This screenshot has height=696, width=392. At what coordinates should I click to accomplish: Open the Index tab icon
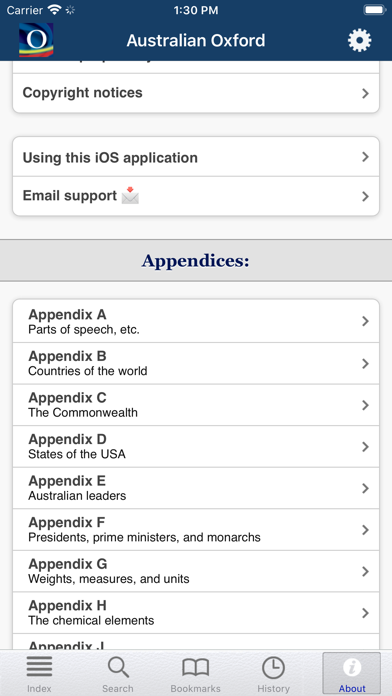39,675
